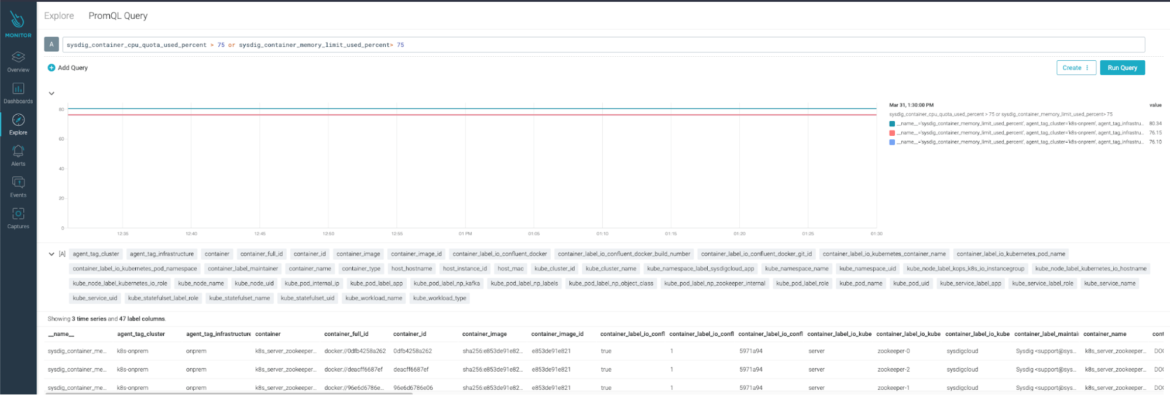Collapse the [A] labels list chevron
The height and width of the screenshot is (395, 1170).
click(x=51, y=254)
